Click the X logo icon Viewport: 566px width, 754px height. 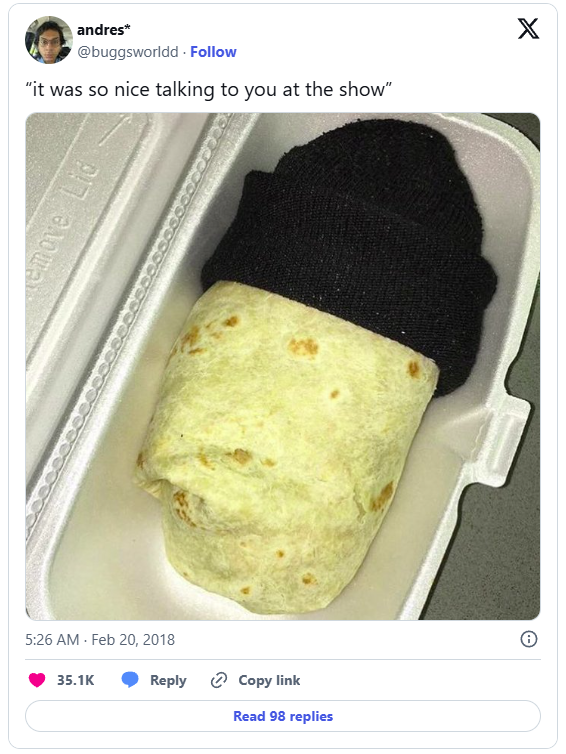pos(528,28)
